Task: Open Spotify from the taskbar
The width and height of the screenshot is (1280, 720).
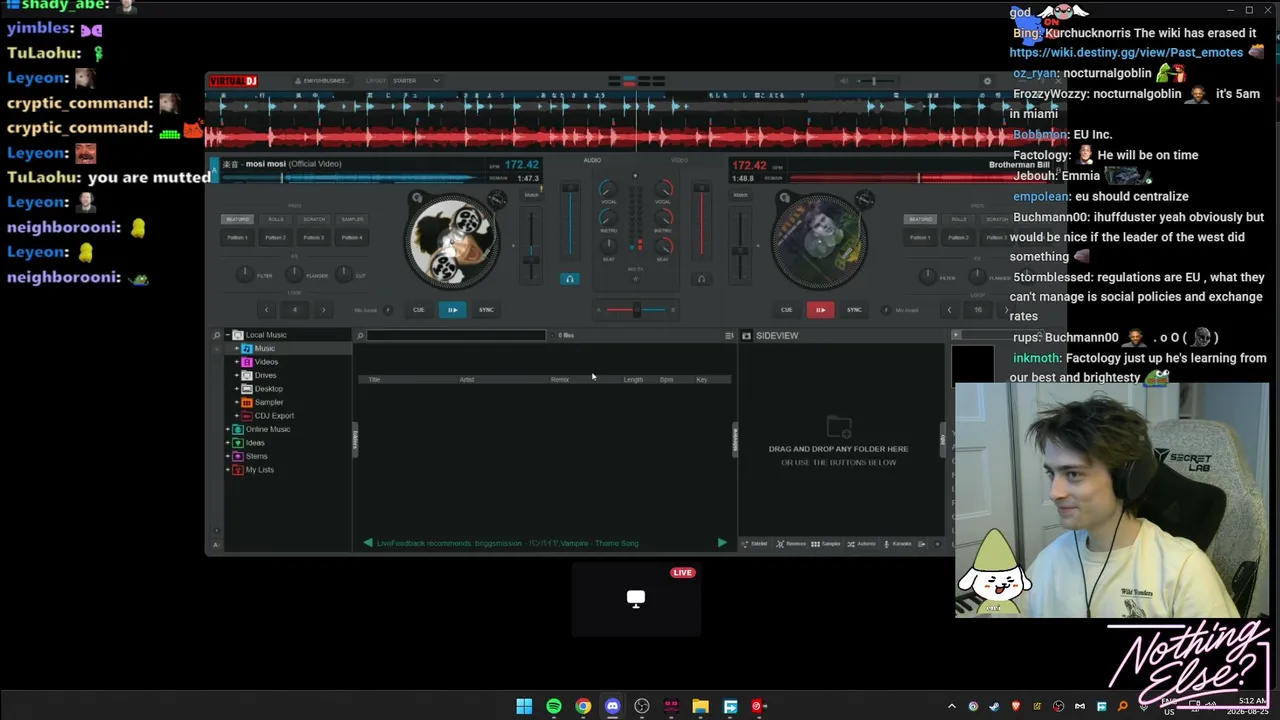Action: coord(554,706)
